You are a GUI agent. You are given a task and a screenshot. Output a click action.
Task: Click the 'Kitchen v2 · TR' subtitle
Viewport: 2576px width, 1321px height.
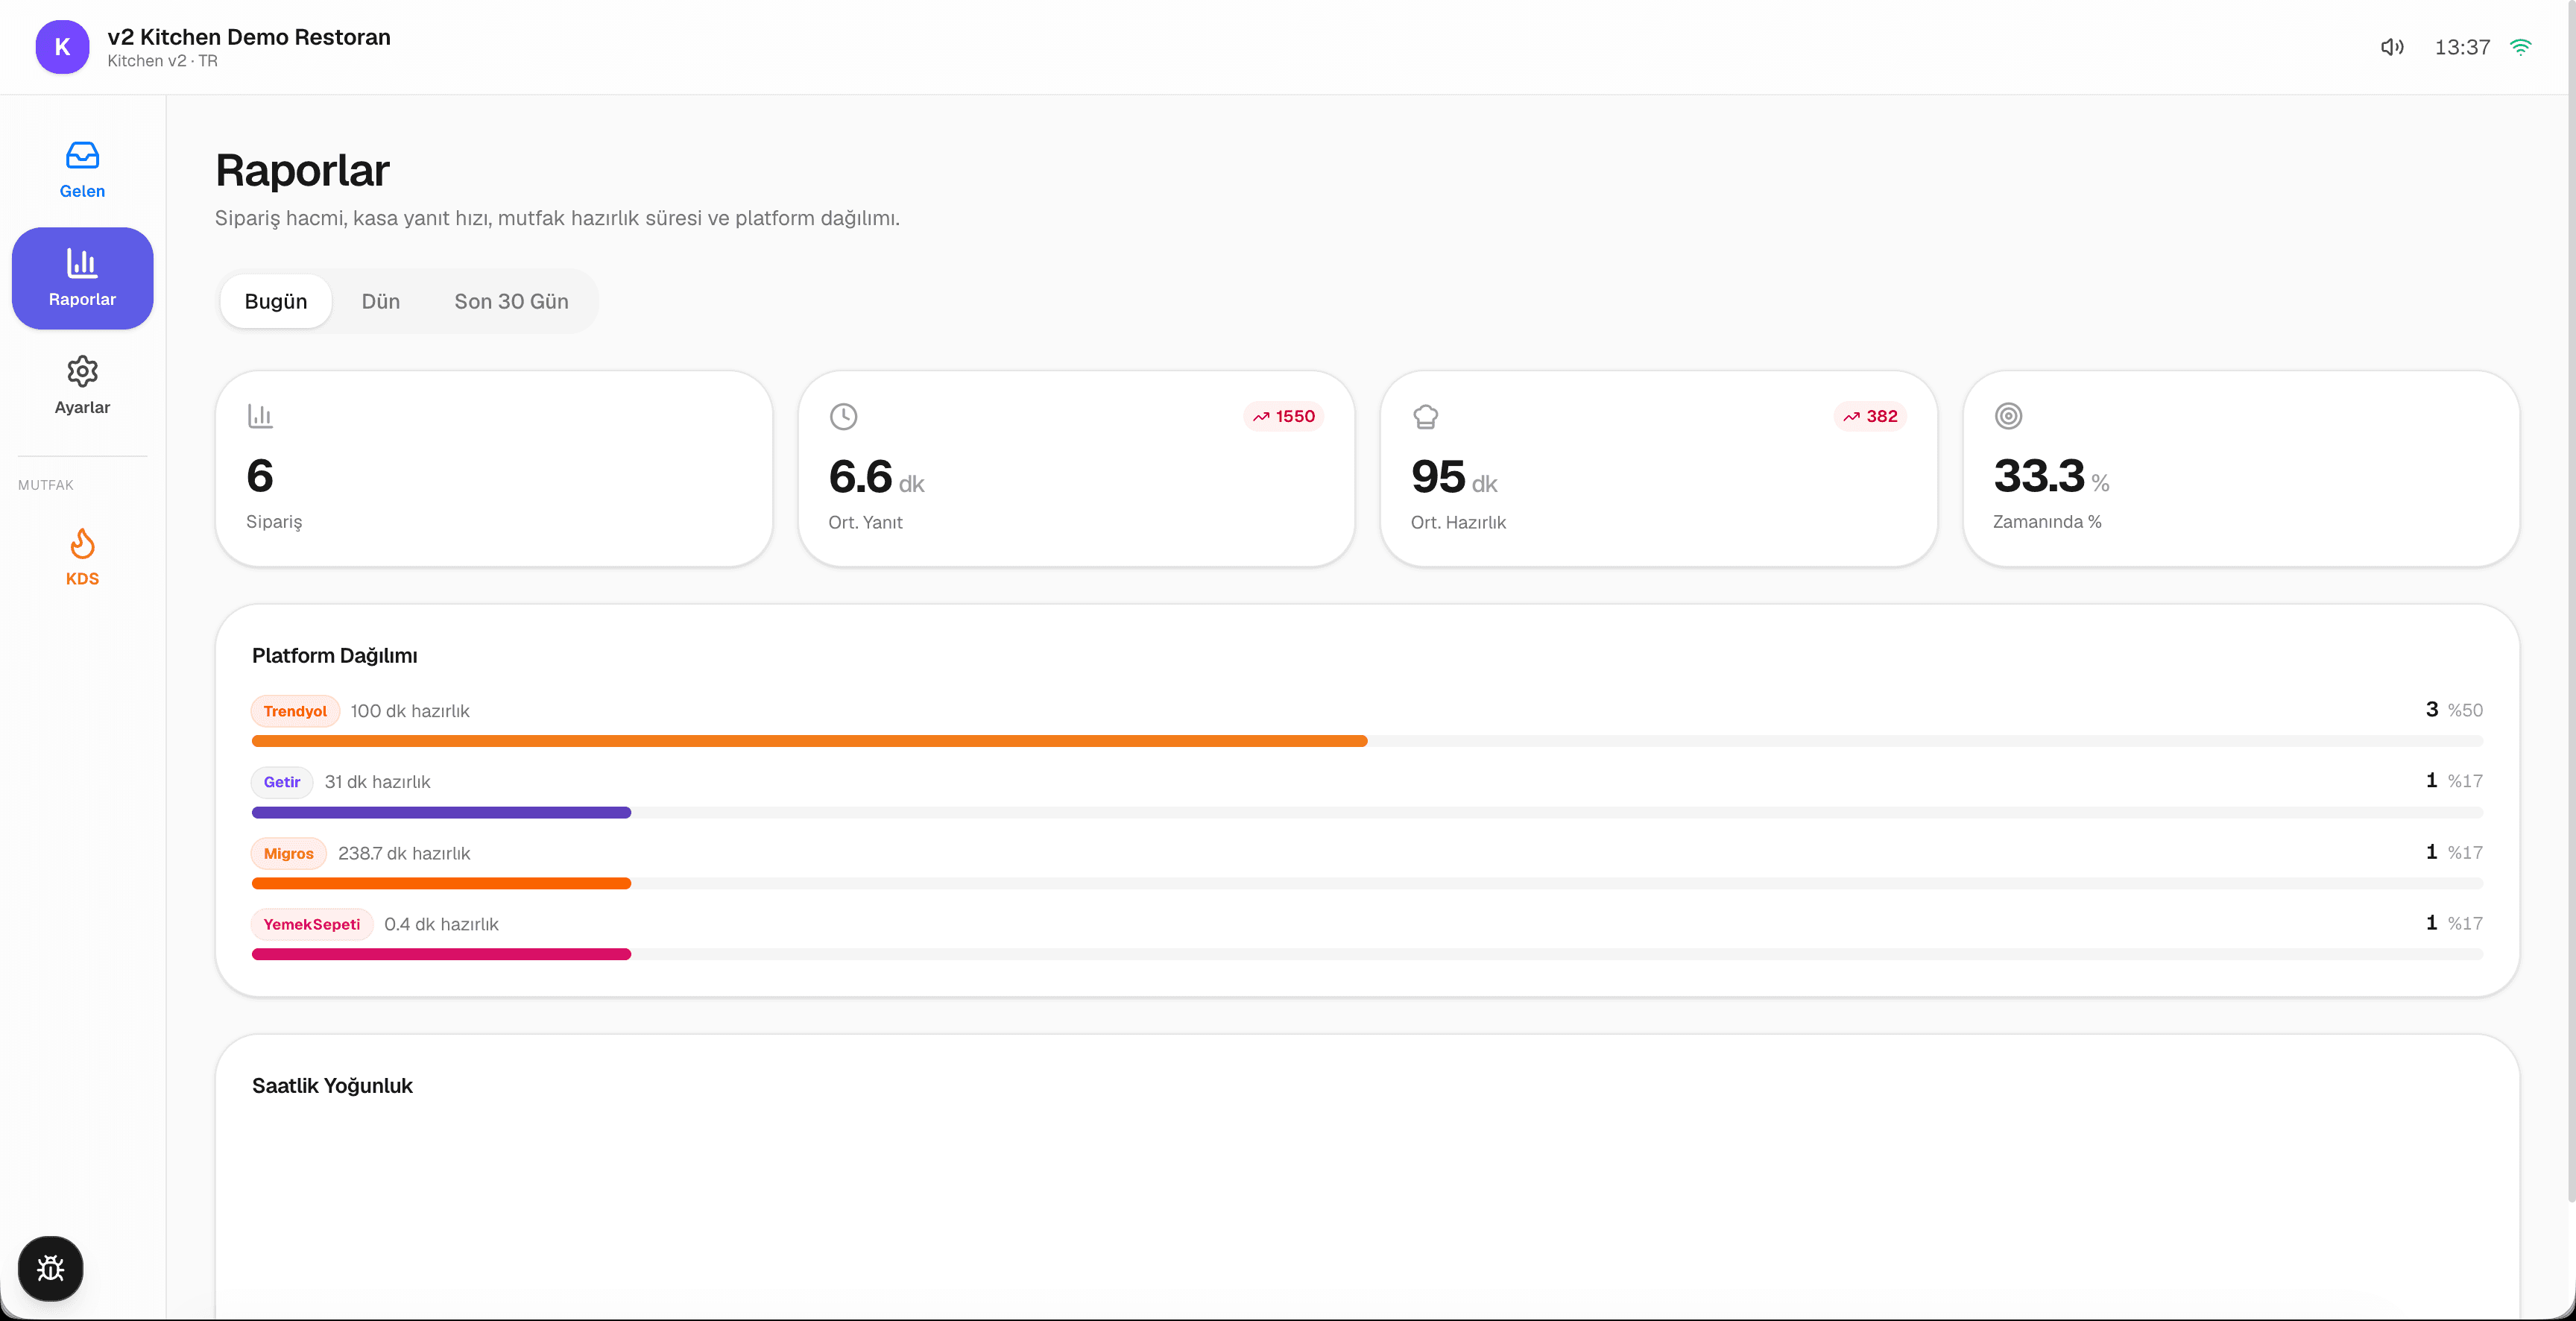[162, 61]
